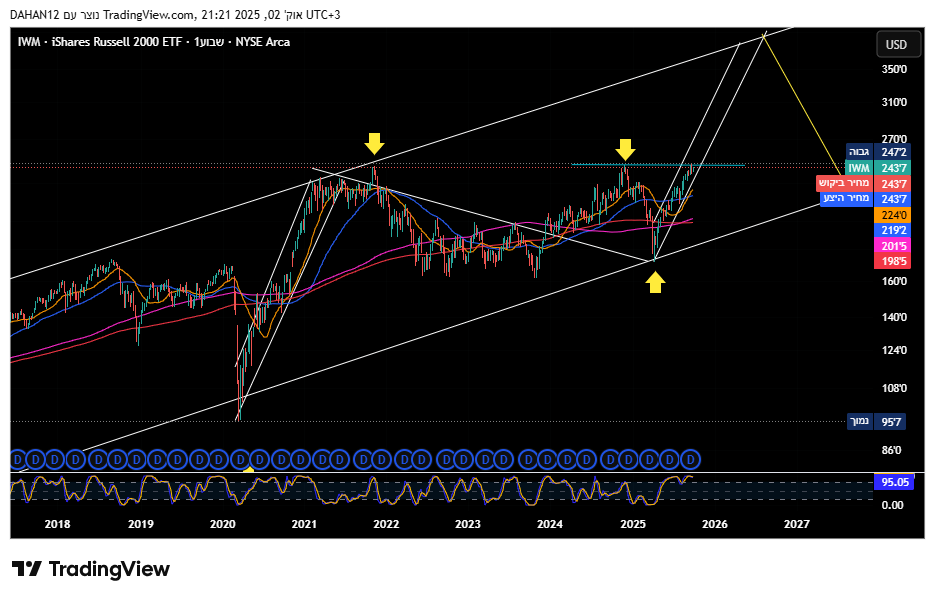Click the 2021 label on time axis

click(x=304, y=524)
